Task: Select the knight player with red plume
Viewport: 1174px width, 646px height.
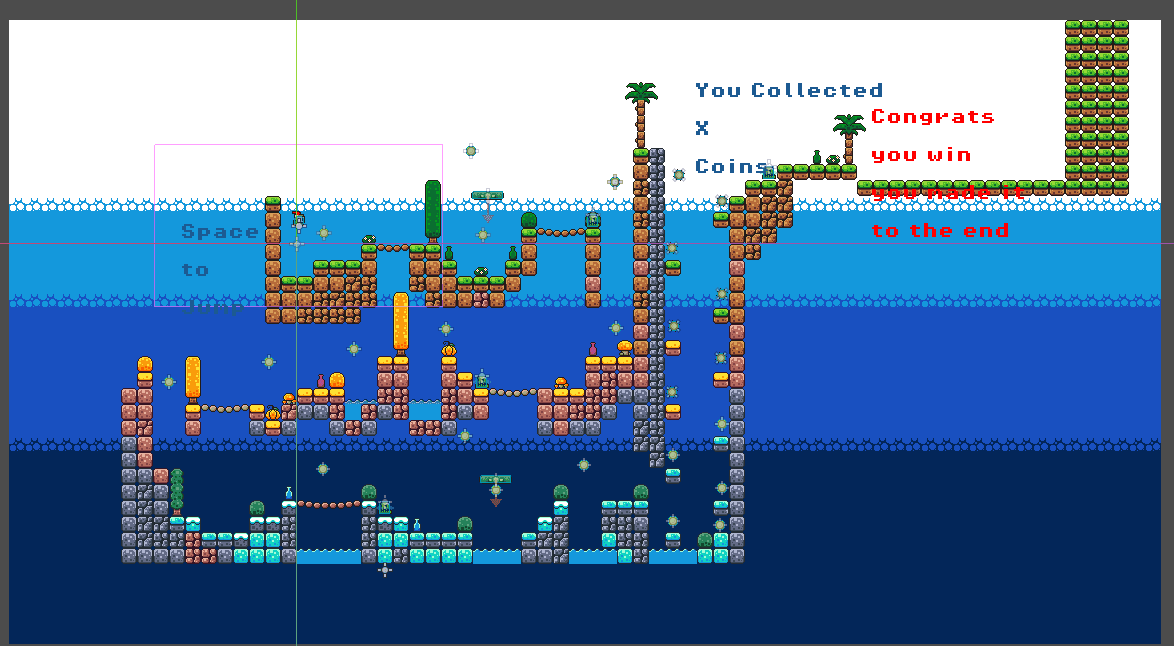Action: click(299, 220)
